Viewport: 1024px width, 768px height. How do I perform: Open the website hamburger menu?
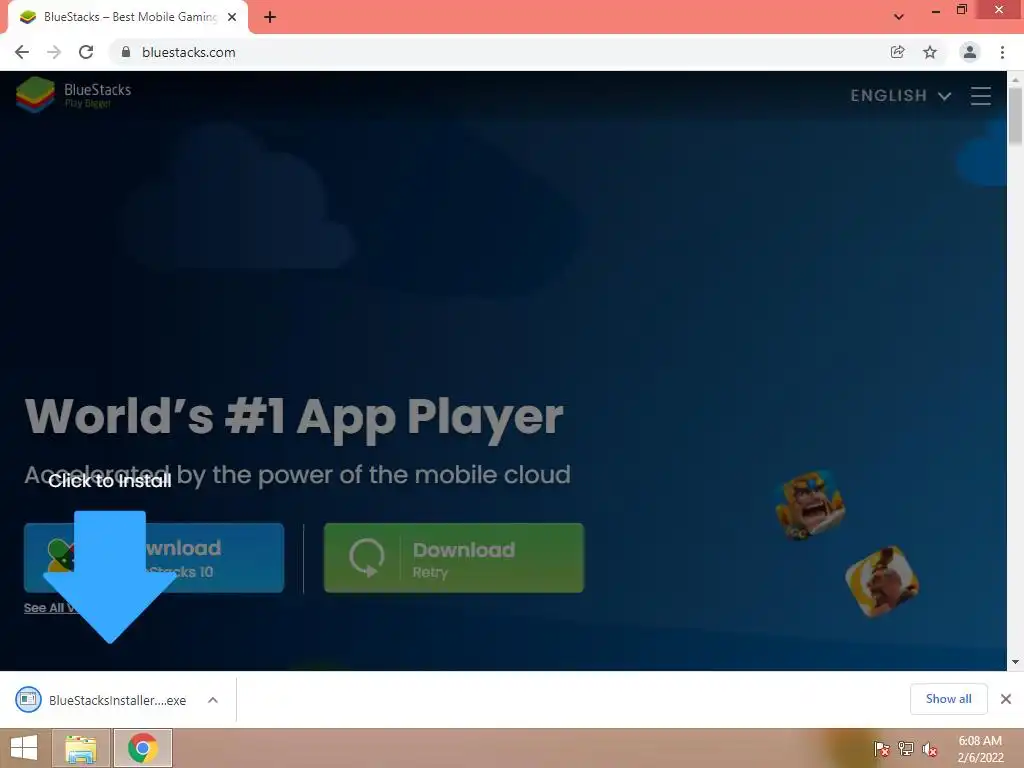pos(980,96)
